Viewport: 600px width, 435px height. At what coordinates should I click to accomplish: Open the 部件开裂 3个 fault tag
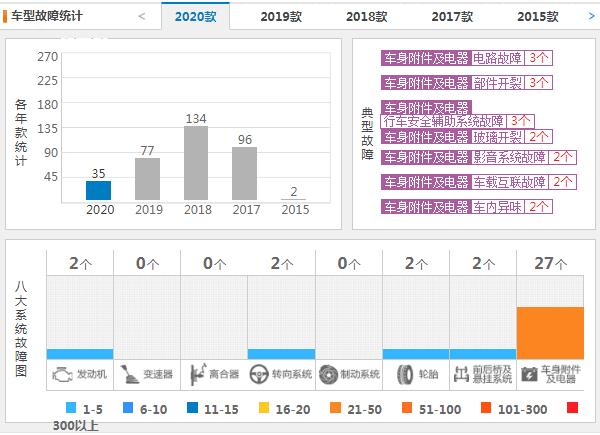point(467,83)
